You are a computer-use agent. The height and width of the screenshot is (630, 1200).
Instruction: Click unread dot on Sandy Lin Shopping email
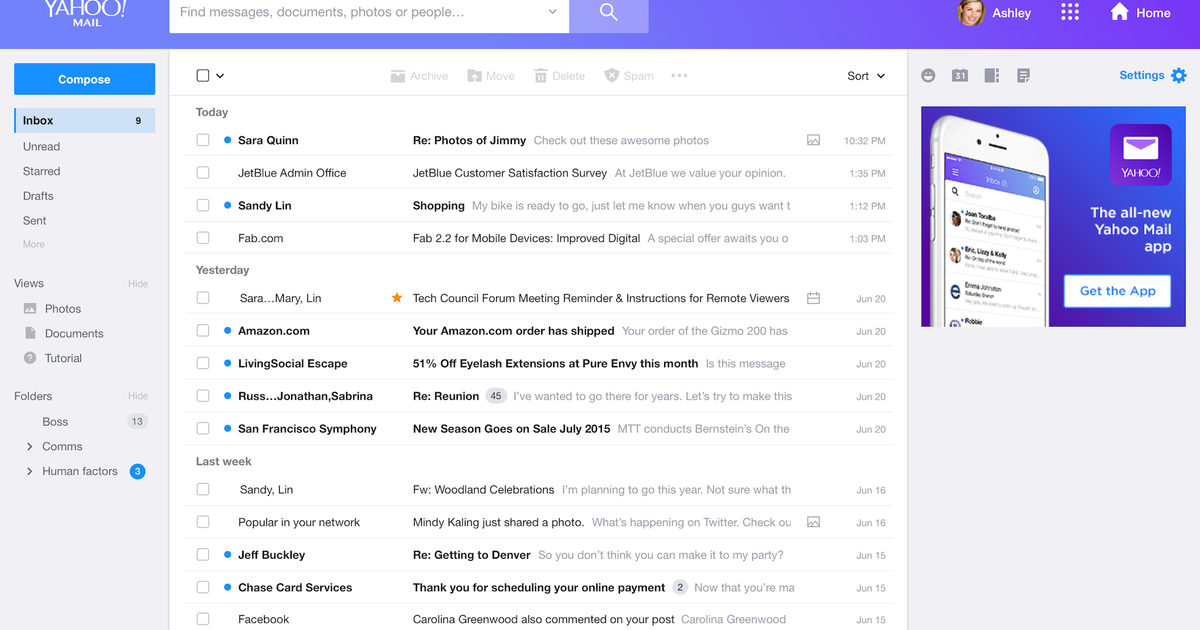(228, 205)
